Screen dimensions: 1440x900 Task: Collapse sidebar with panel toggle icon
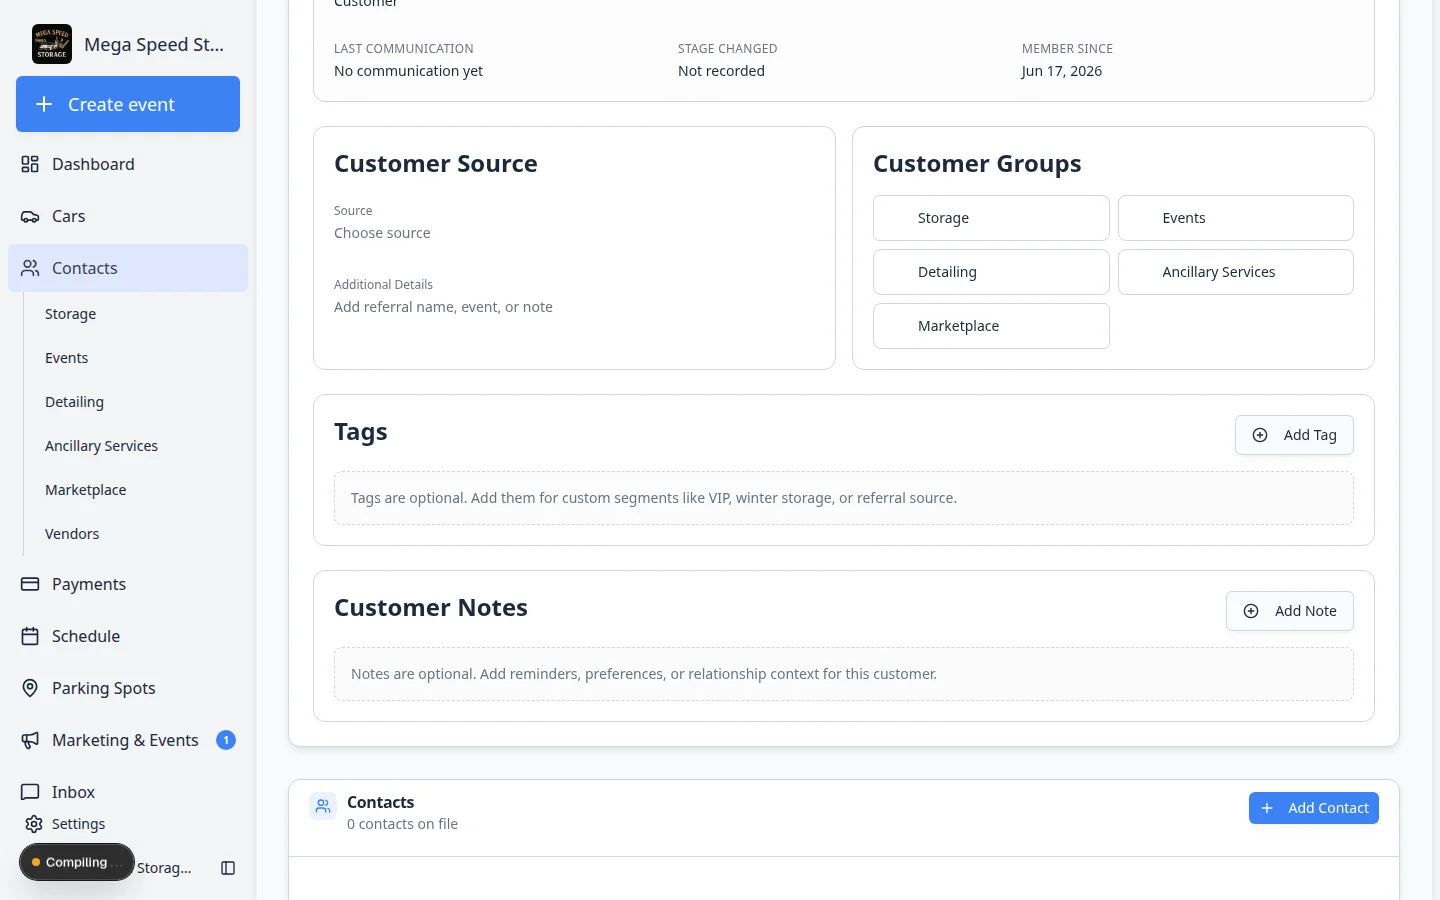pyautogui.click(x=228, y=868)
